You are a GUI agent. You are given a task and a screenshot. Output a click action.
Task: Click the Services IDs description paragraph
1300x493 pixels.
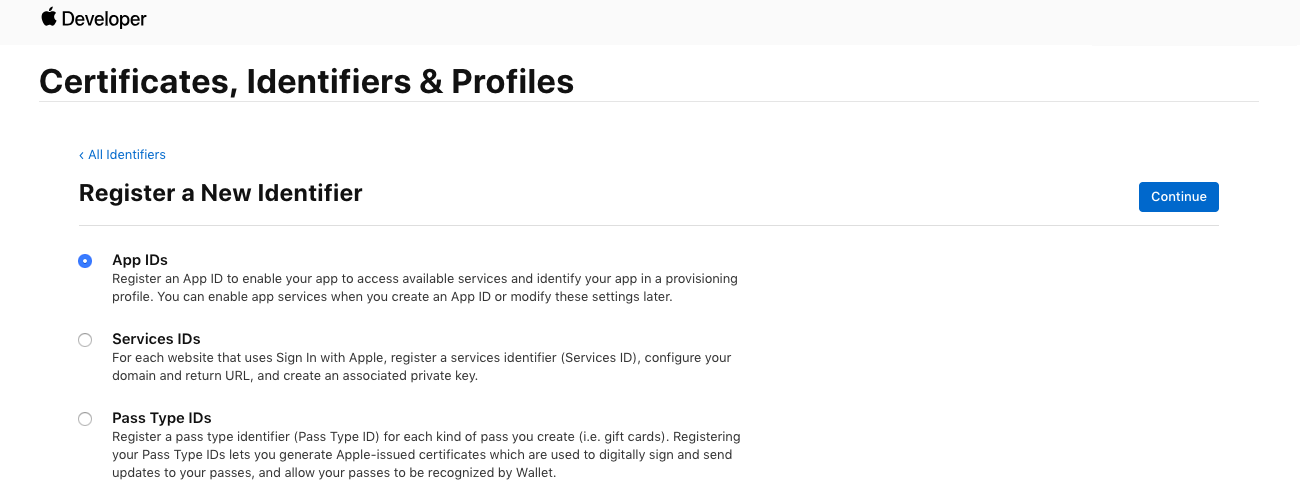coord(422,367)
